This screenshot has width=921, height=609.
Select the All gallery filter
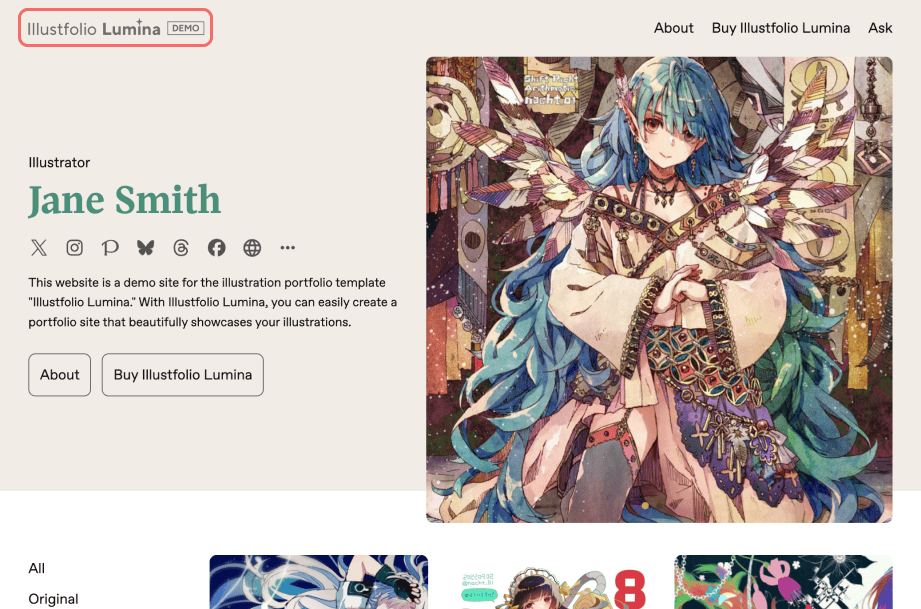point(36,568)
